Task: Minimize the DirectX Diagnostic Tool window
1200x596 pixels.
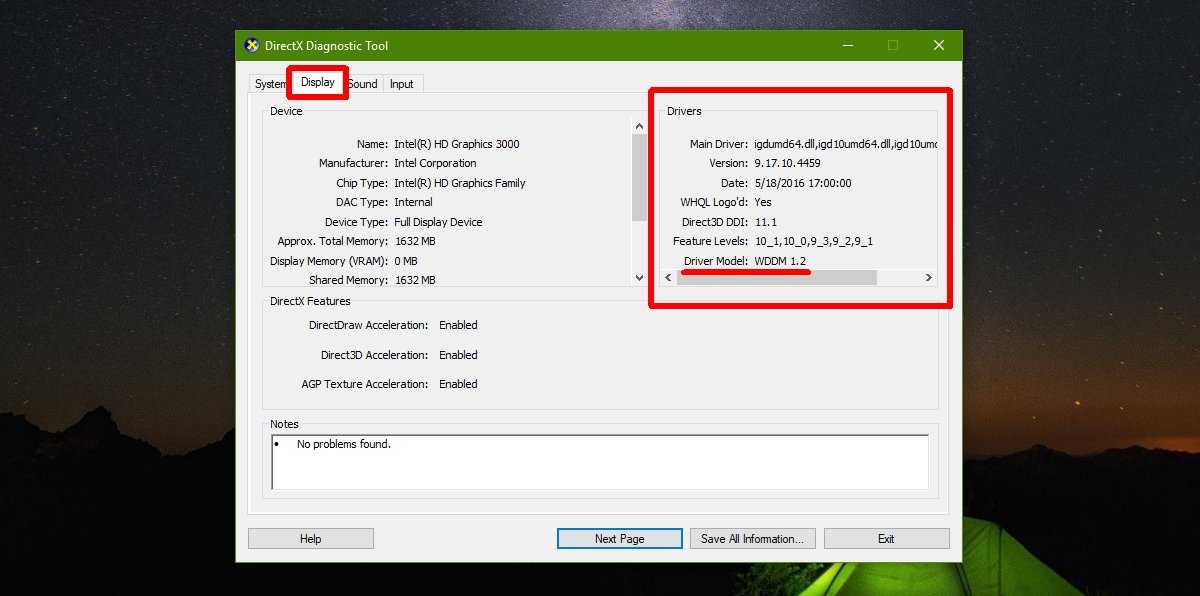Action: pyautogui.click(x=847, y=46)
